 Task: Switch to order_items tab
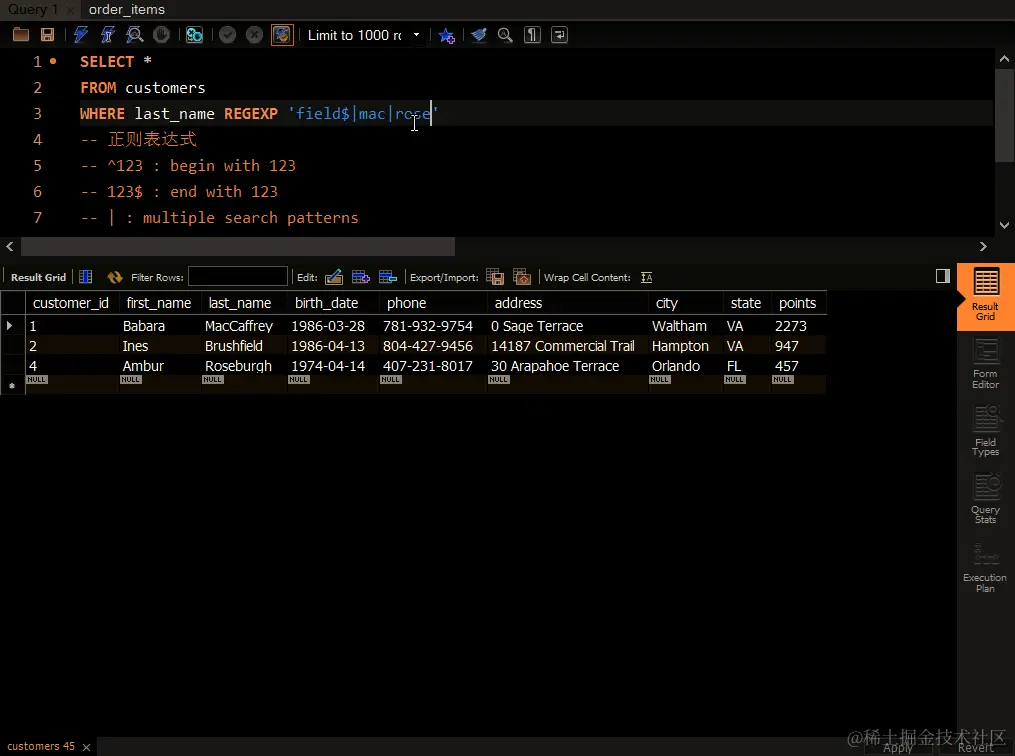[127, 9]
